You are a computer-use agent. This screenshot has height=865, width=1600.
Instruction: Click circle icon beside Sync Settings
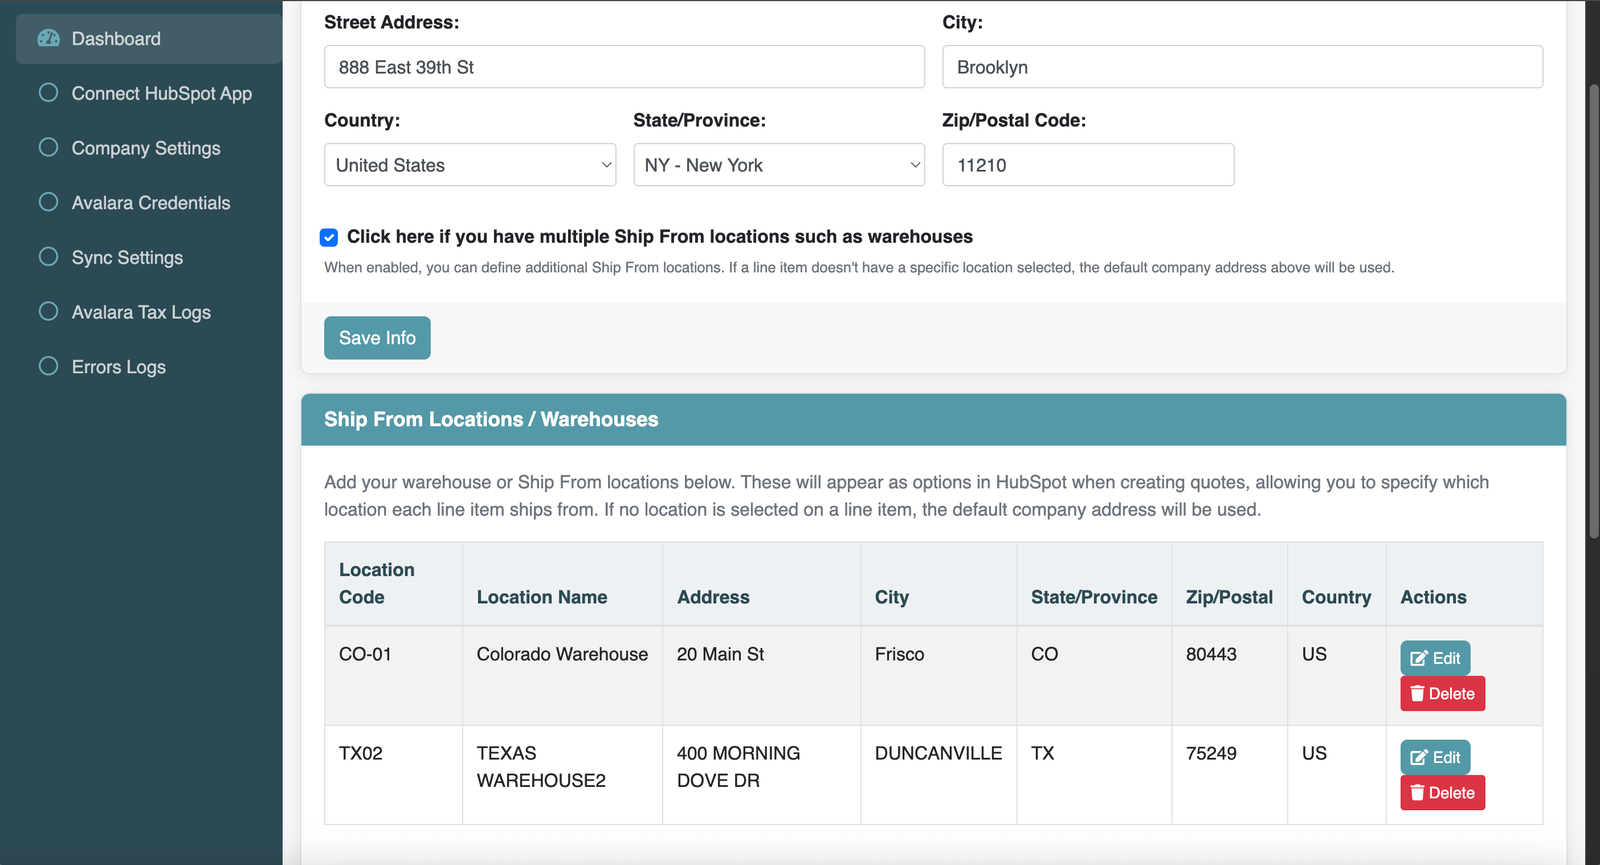click(48, 257)
